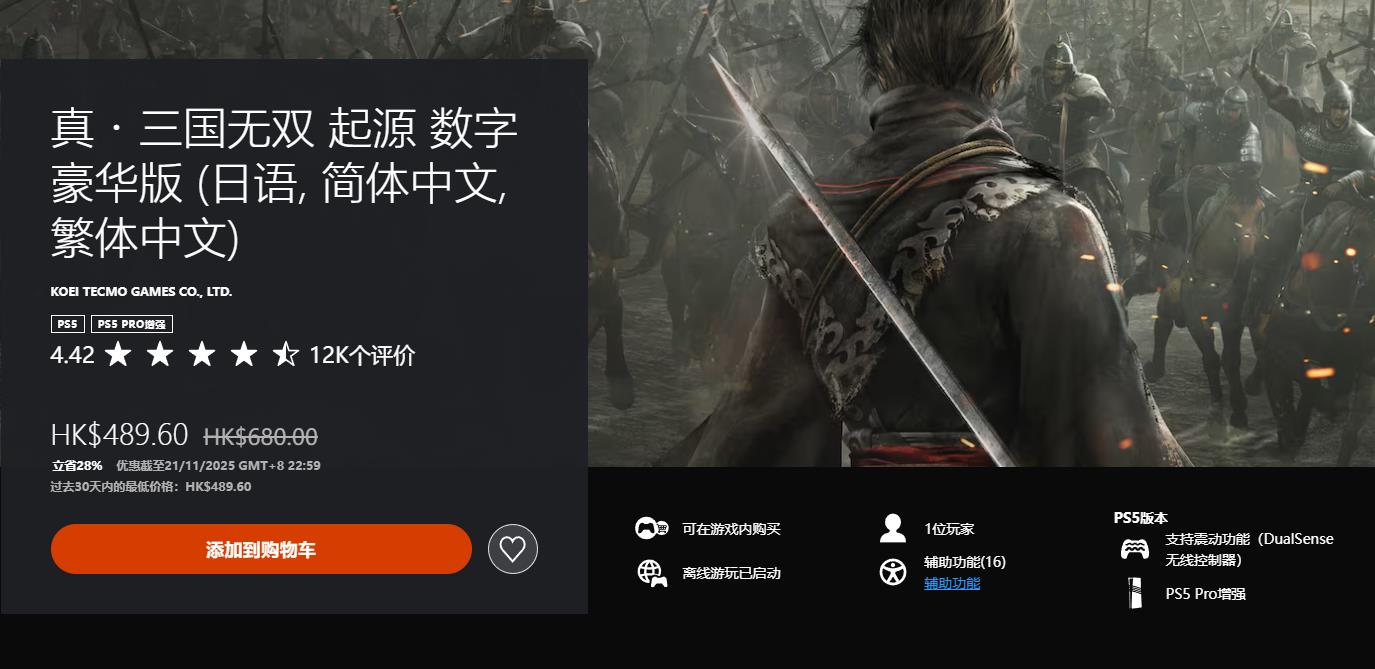Click 添加到购物车 add to cart button

pos(261,549)
